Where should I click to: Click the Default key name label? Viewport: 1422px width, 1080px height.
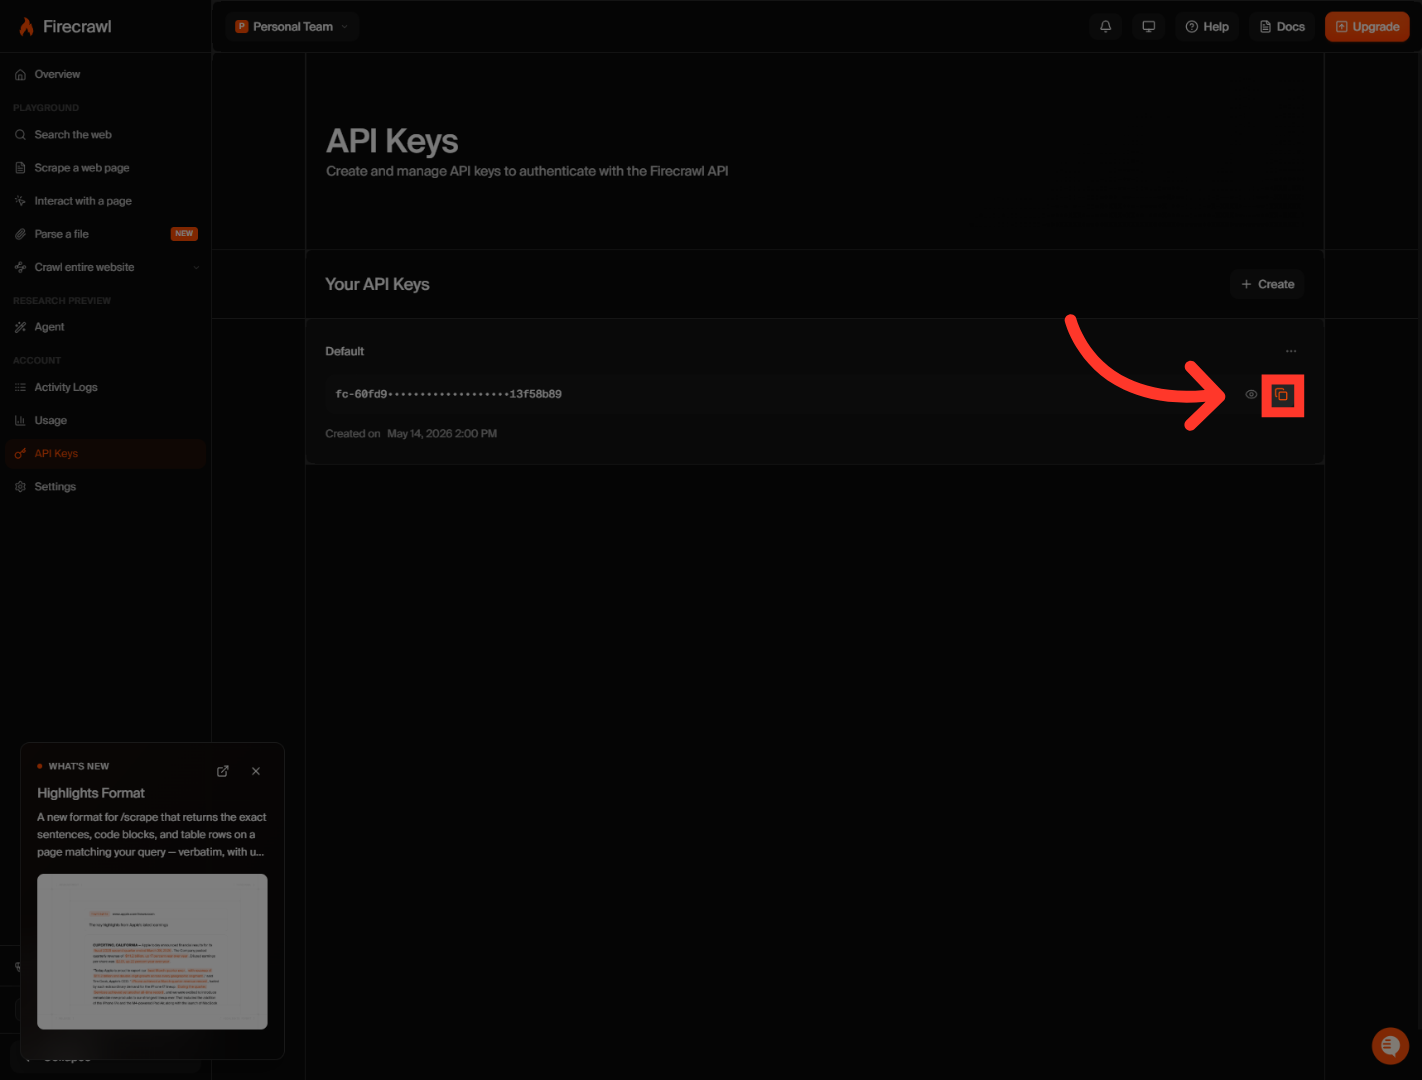[345, 351]
